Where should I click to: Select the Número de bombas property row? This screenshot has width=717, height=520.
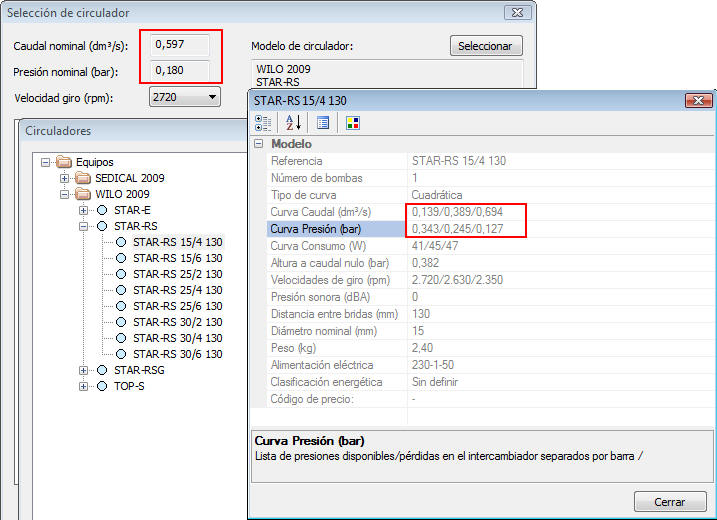pos(492,178)
